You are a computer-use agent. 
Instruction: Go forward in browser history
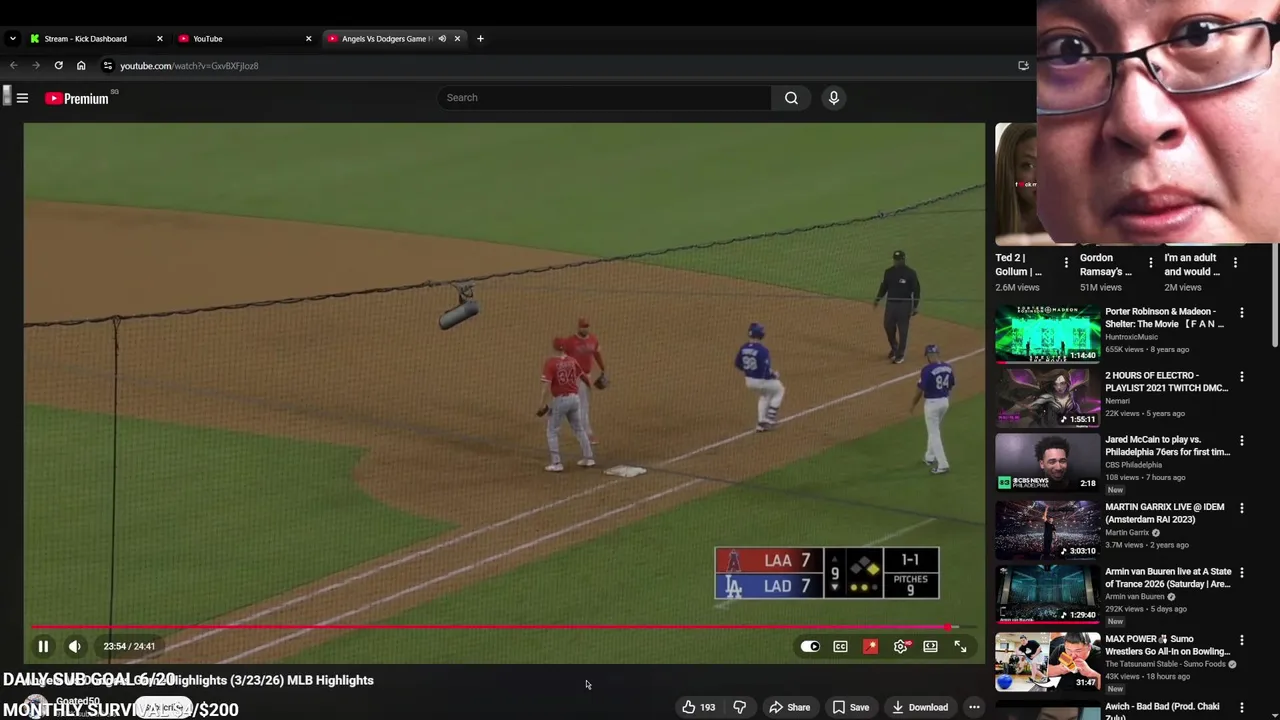click(36, 66)
